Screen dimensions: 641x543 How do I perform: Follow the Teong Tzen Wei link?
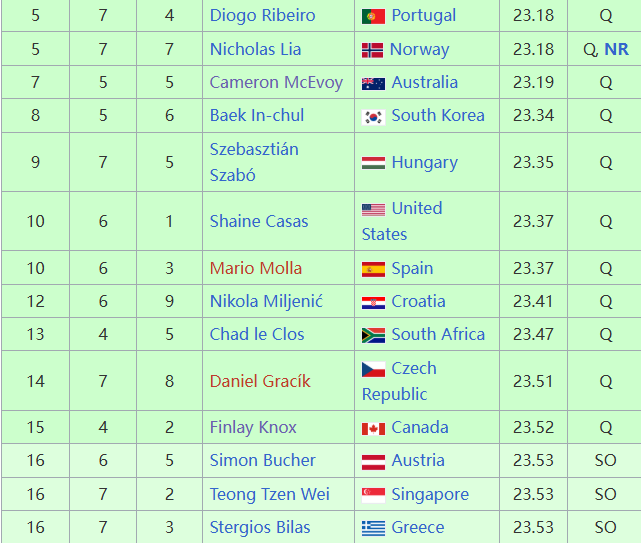pos(269,494)
